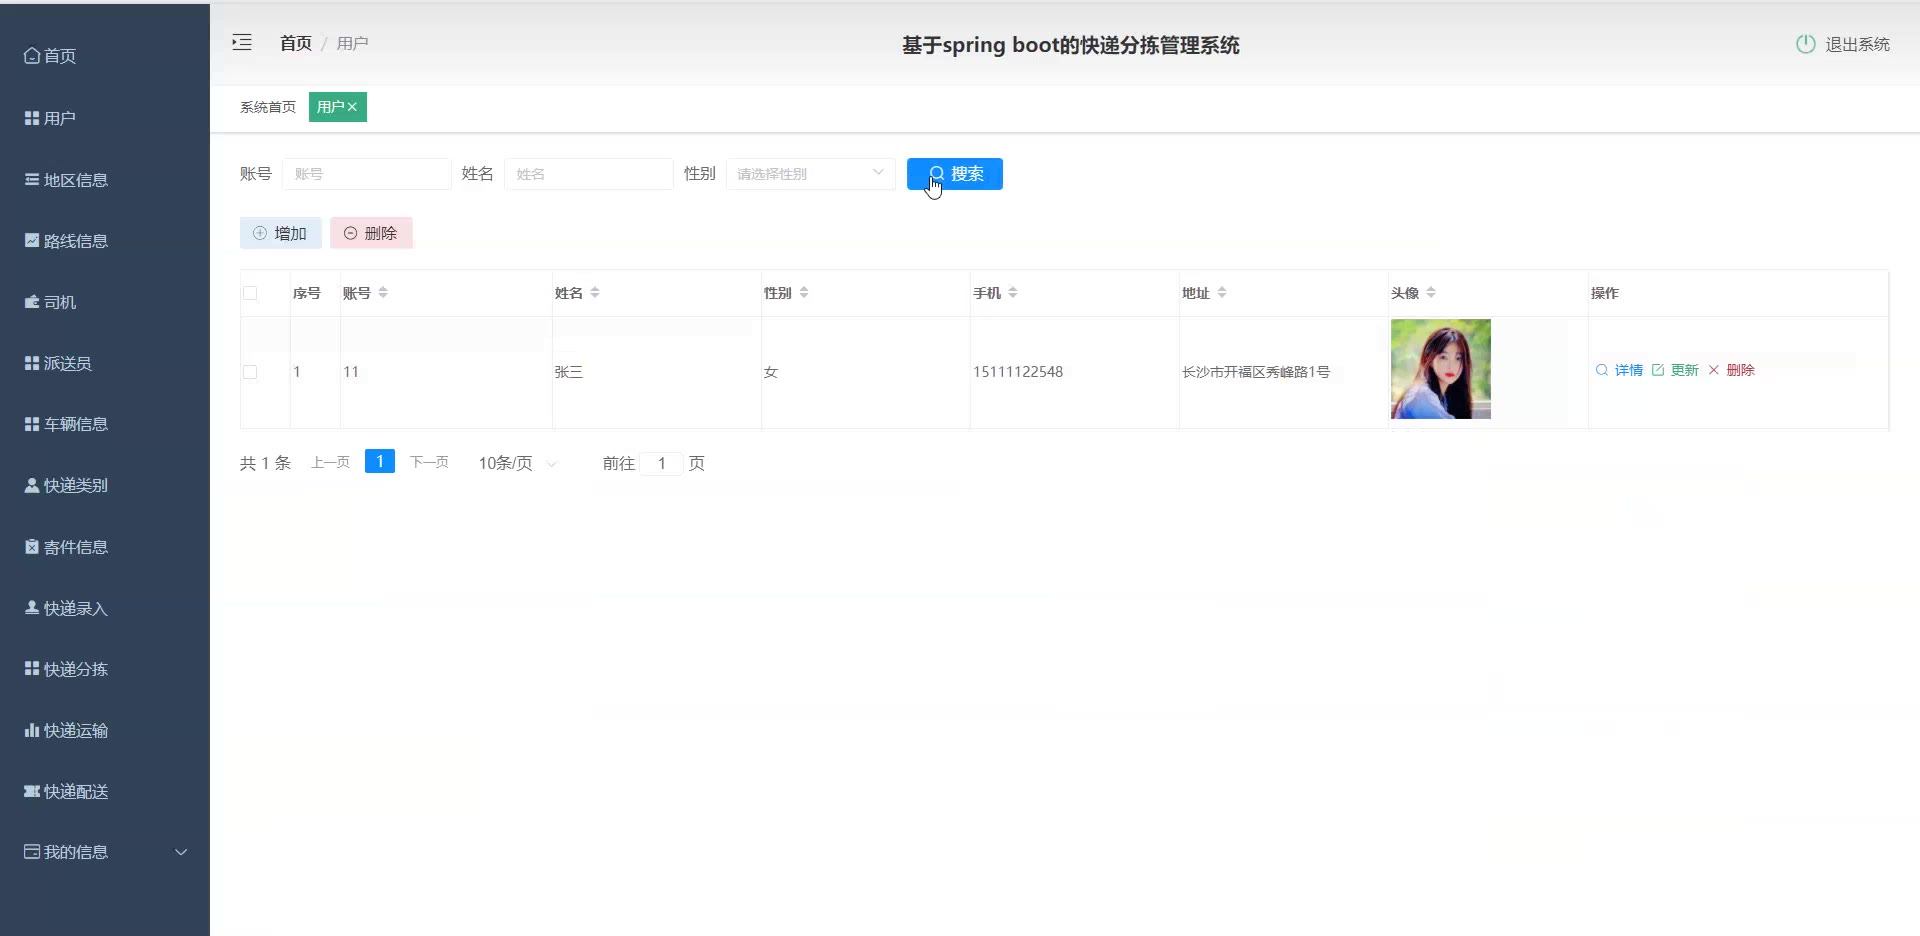The height and width of the screenshot is (936, 1920).
Task: Click the sort icon beside 地址 header
Action: 1222,293
